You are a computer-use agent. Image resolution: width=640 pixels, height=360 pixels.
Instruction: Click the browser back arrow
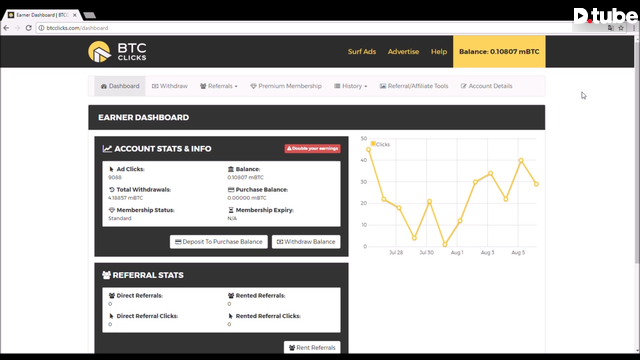[6, 28]
